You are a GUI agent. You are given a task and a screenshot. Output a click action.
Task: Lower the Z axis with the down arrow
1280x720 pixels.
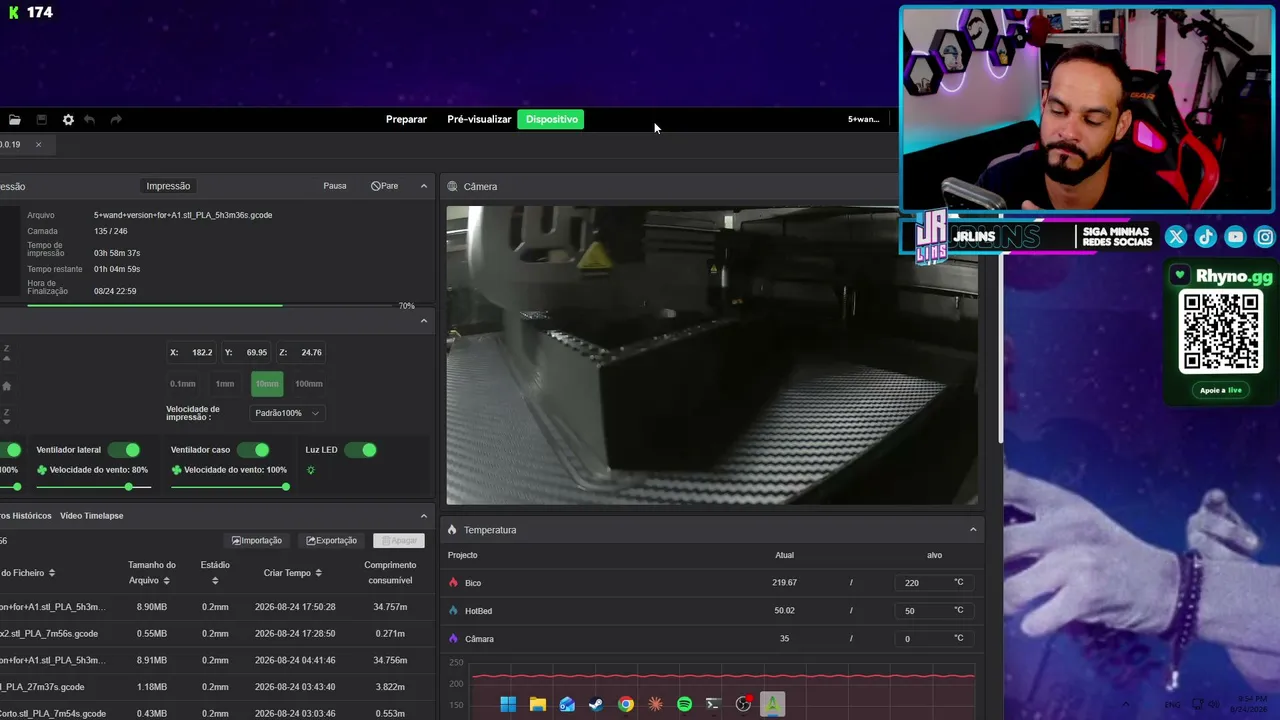tap(6, 416)
